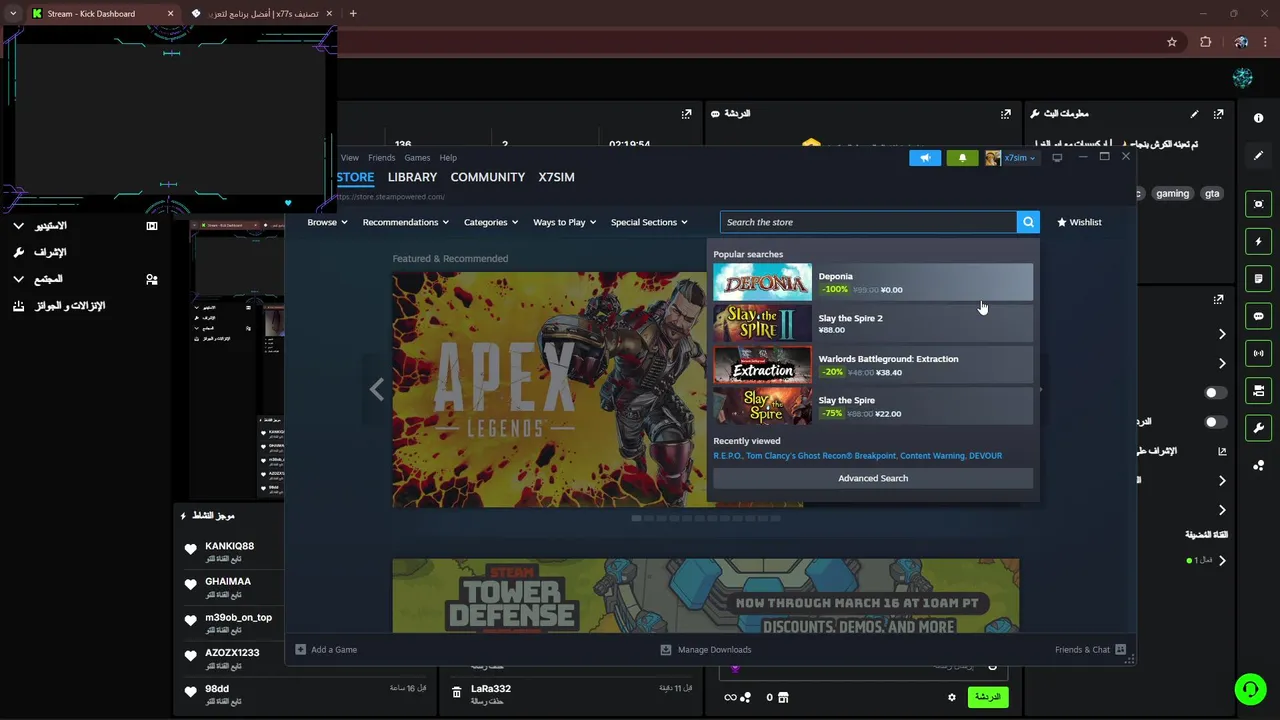The width and height of the screenshot is (1280, 720).
Task: Turn on the upper Kick settings switch
Action: [x=1216, y=393]
